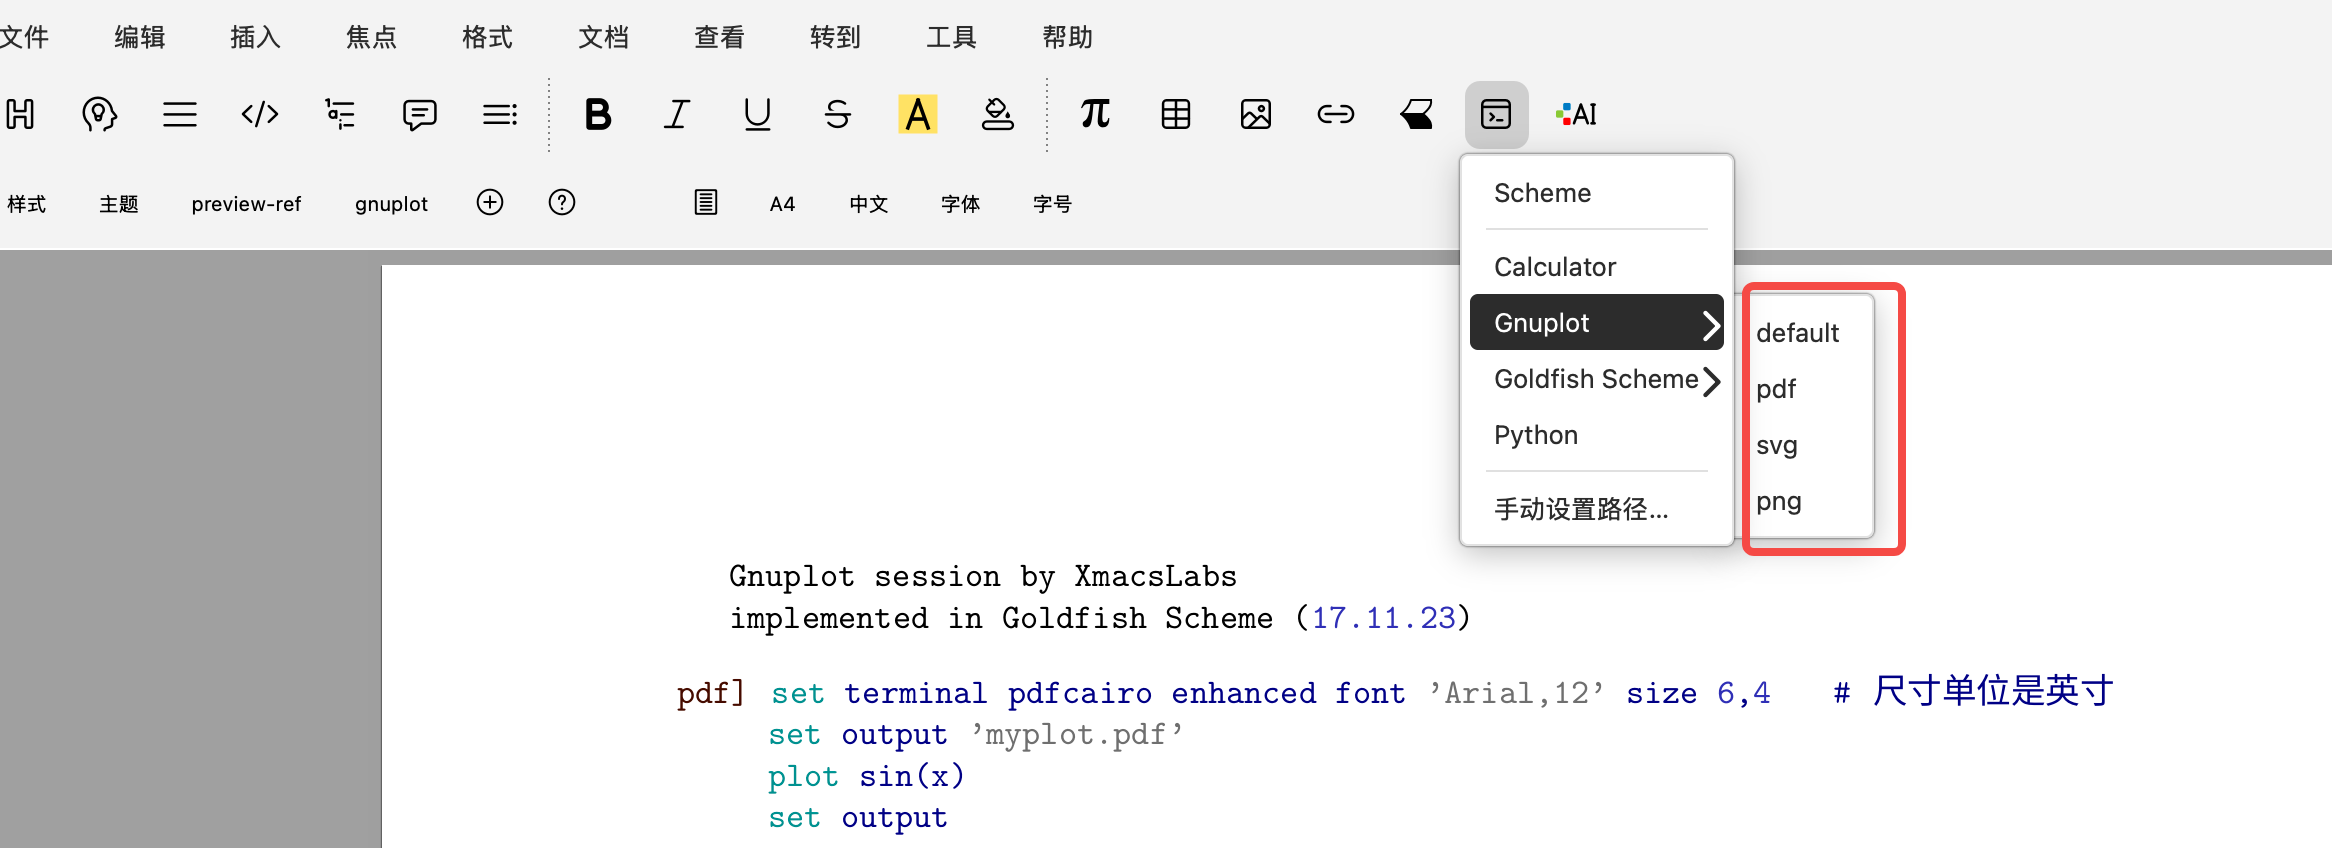Image resolution: width=2332 pixels, height=848 pixels.
Task: Click the circled plus add-style button
Action: coord(490,203)
